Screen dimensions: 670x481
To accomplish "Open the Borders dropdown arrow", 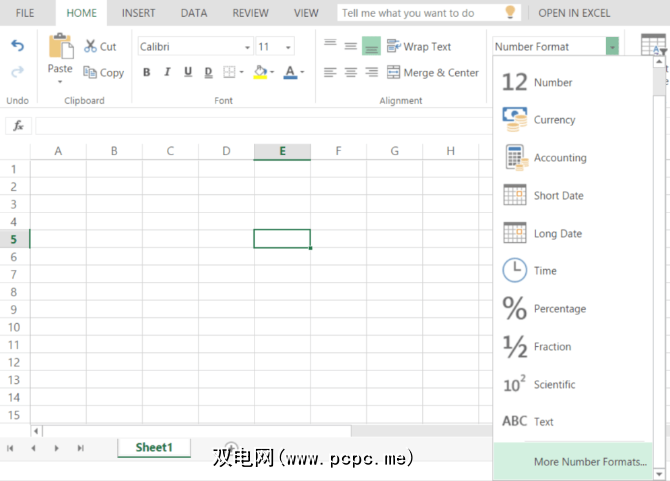I will coord(241,72).
